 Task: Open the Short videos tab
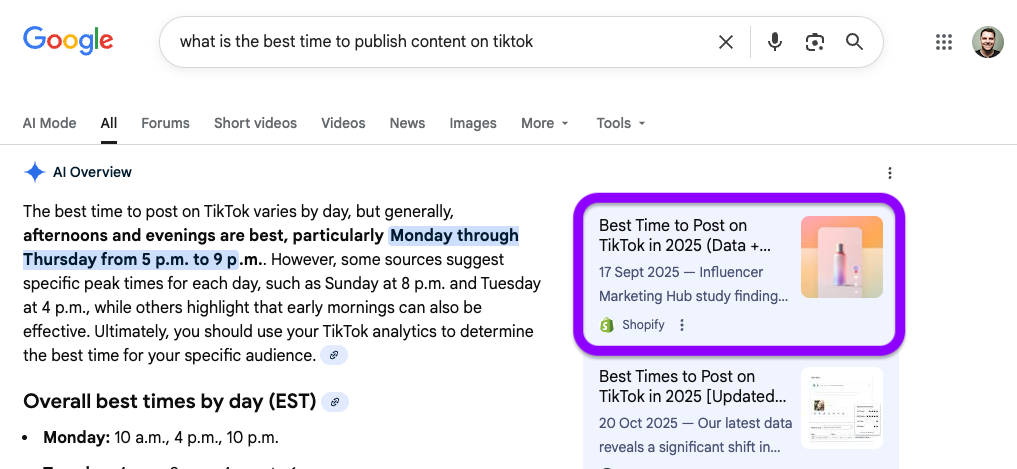[x=255, y=123]
